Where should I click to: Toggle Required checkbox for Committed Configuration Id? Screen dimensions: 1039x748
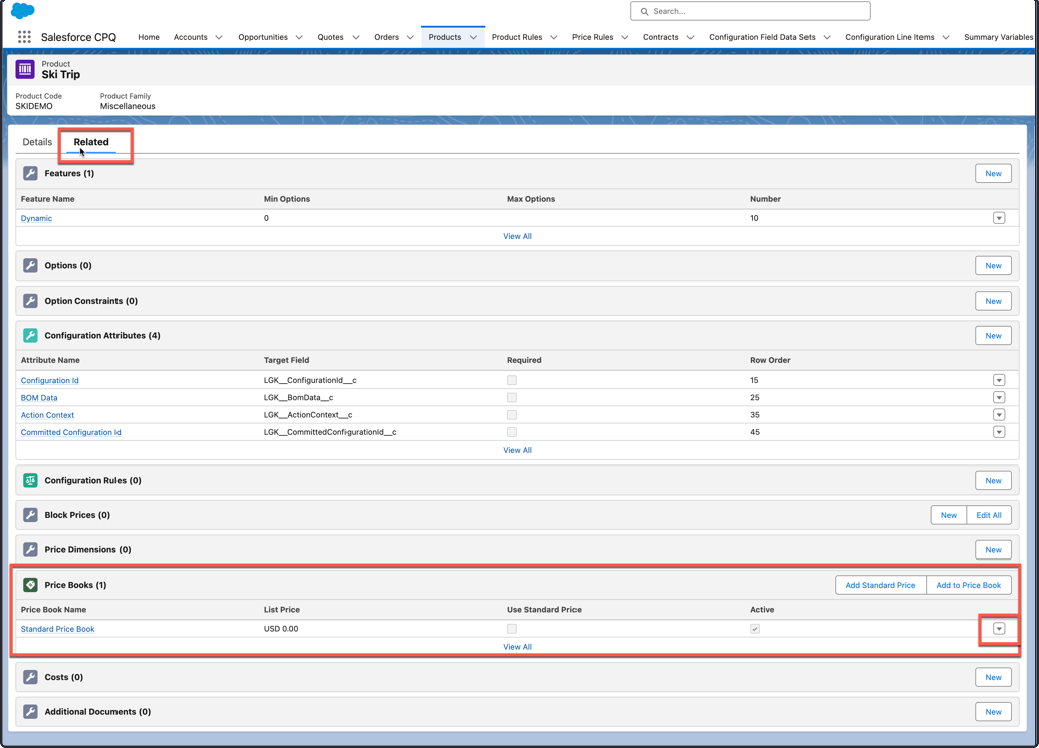[512, 432]
